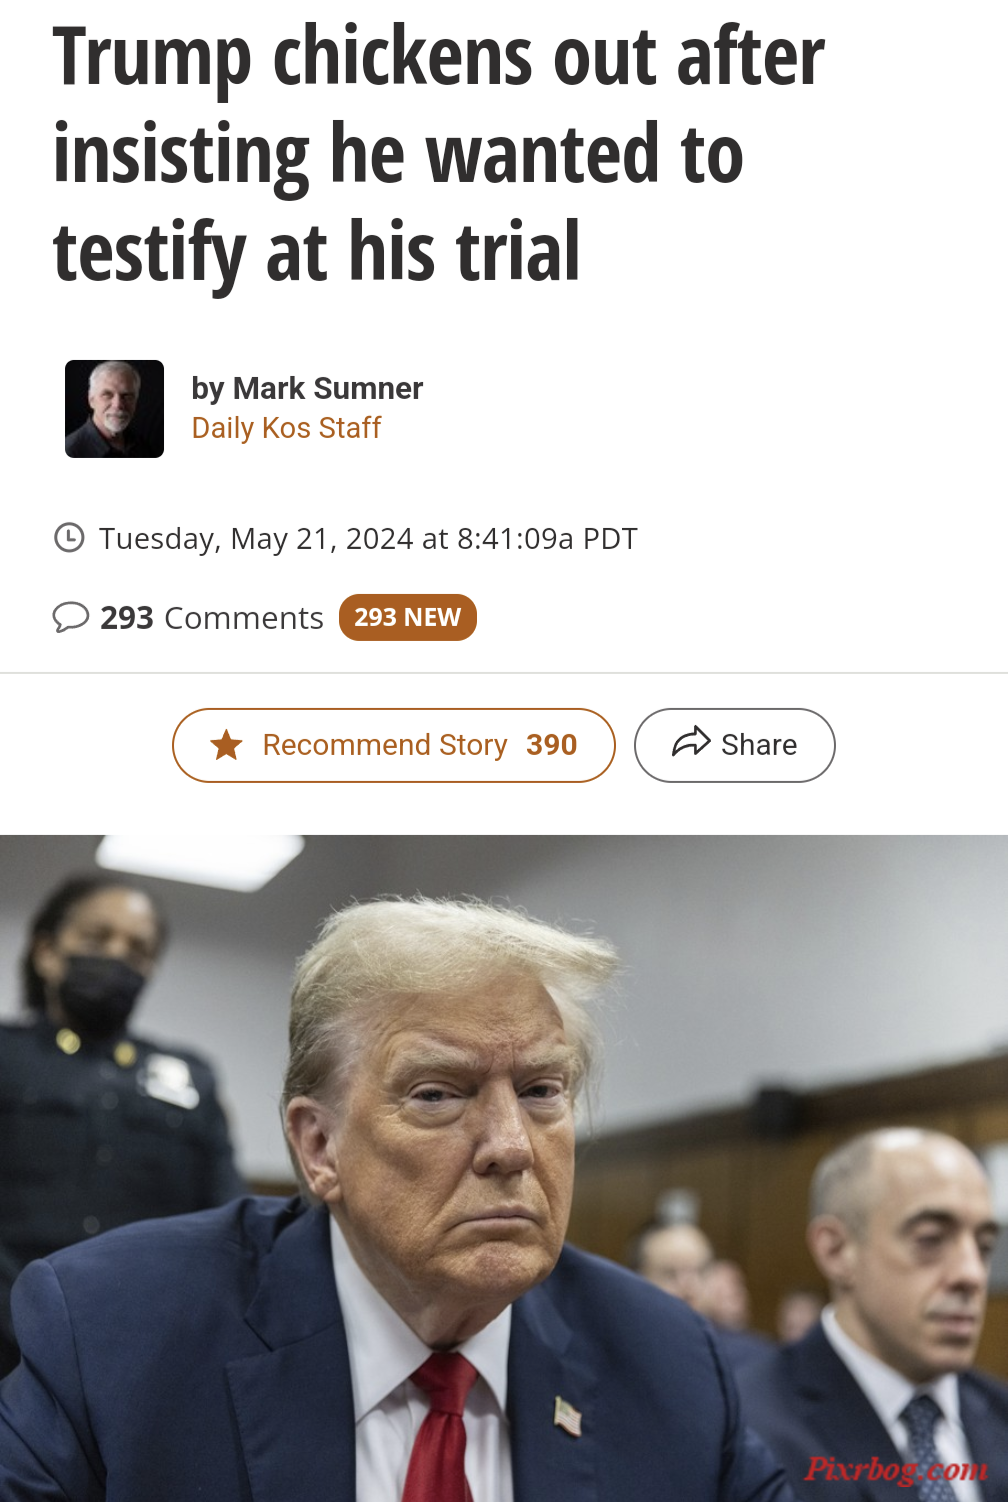This screenshot has height=1502, width=1008.
Task: Click the Share button label
Action: 759,745
